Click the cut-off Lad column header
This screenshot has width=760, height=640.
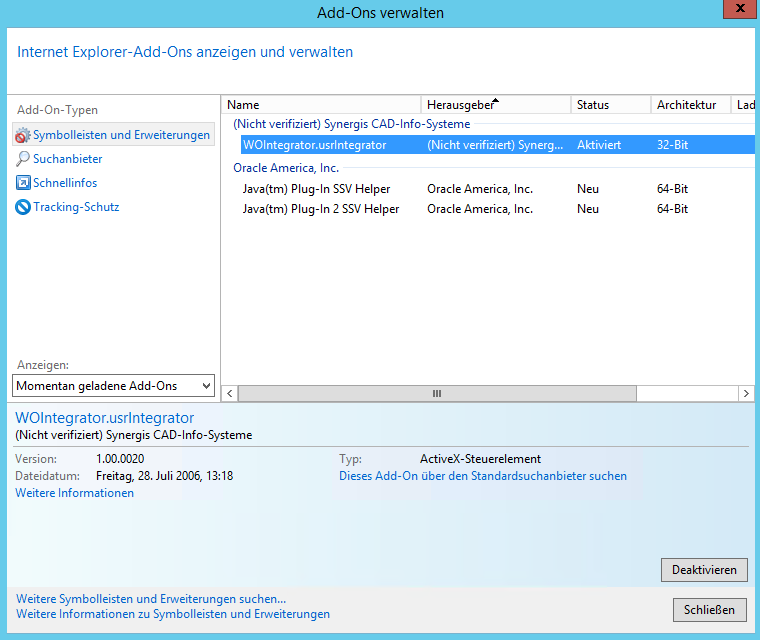pyautogui.click(x=744, y=105)
